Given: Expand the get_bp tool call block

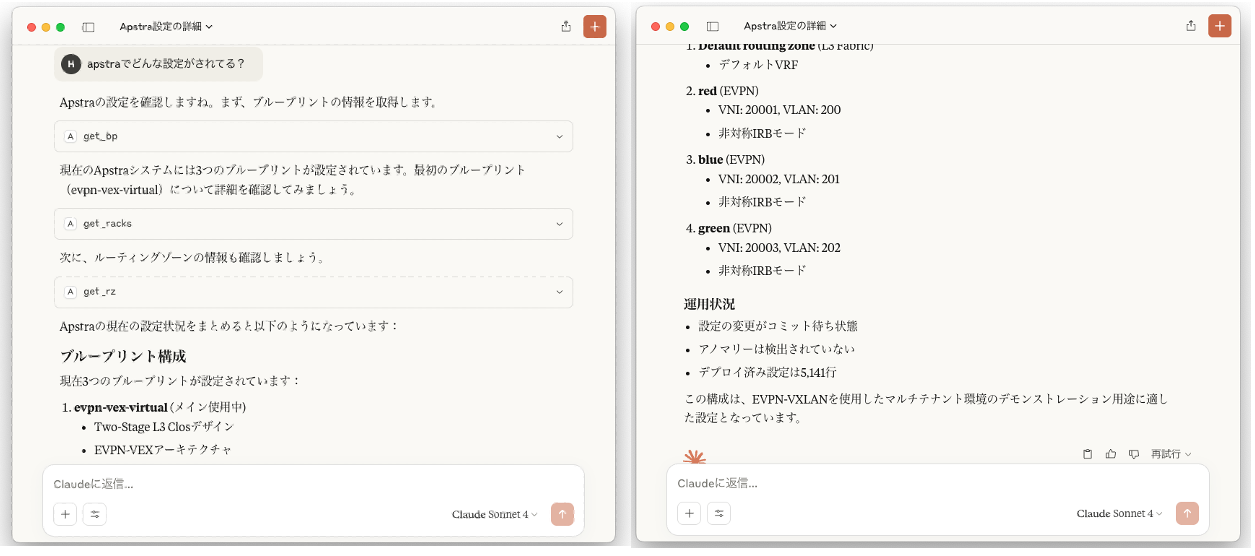Looking at the screenshot, I should (313, 136).
